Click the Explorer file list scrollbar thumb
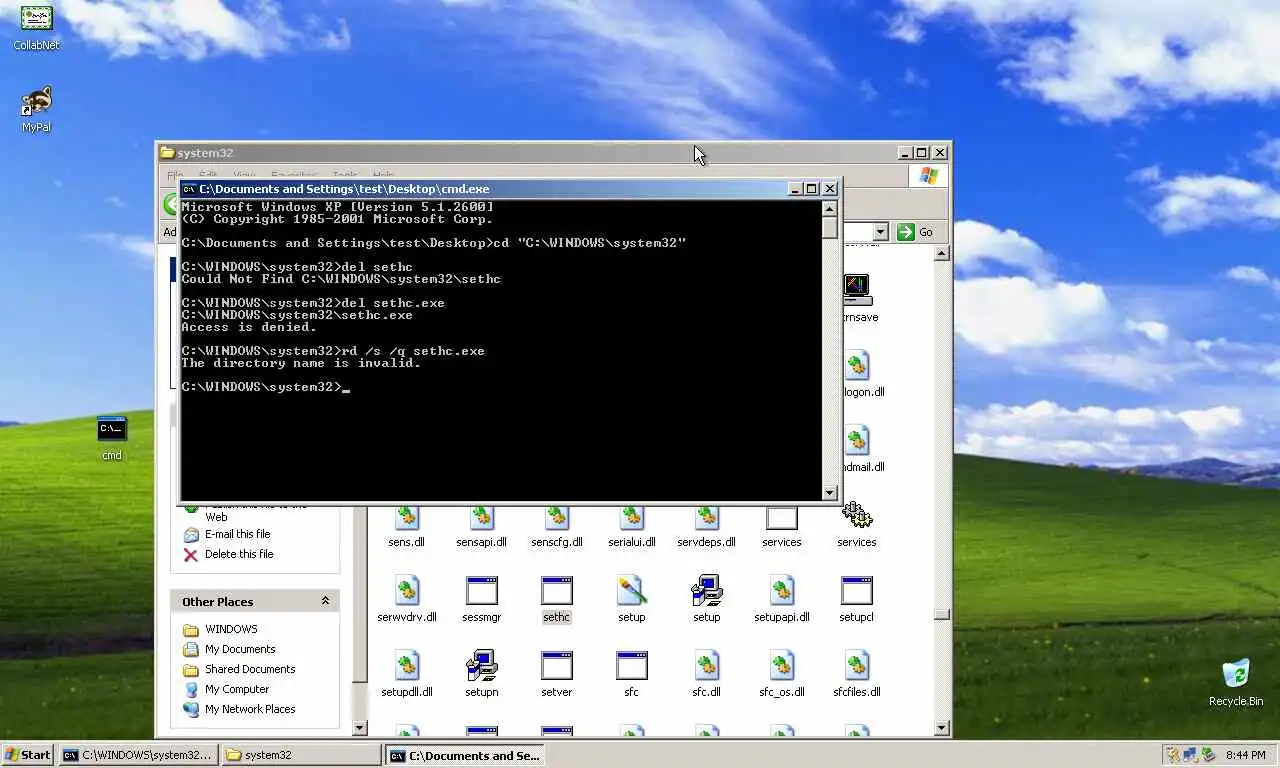This screenshot has width=1280, height=768. click(941, 614)
